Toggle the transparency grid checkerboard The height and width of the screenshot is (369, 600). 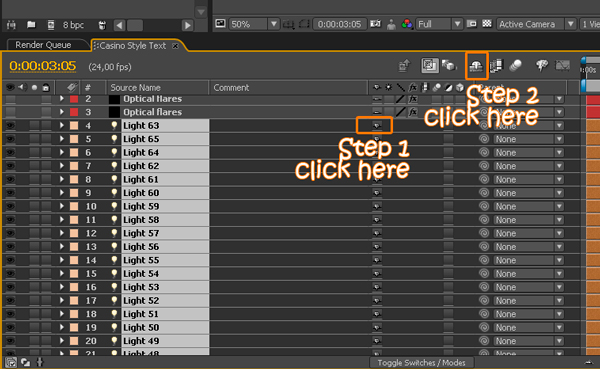tap(487, 24)
